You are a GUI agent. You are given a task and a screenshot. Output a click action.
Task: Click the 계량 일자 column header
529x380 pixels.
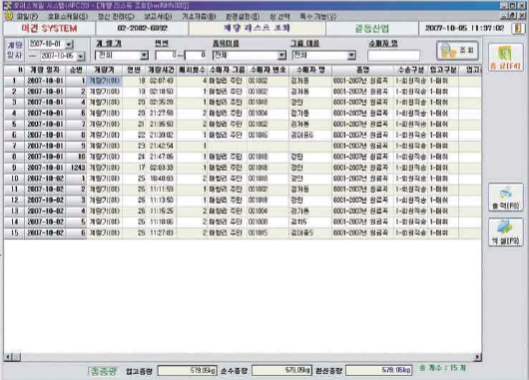45,70
